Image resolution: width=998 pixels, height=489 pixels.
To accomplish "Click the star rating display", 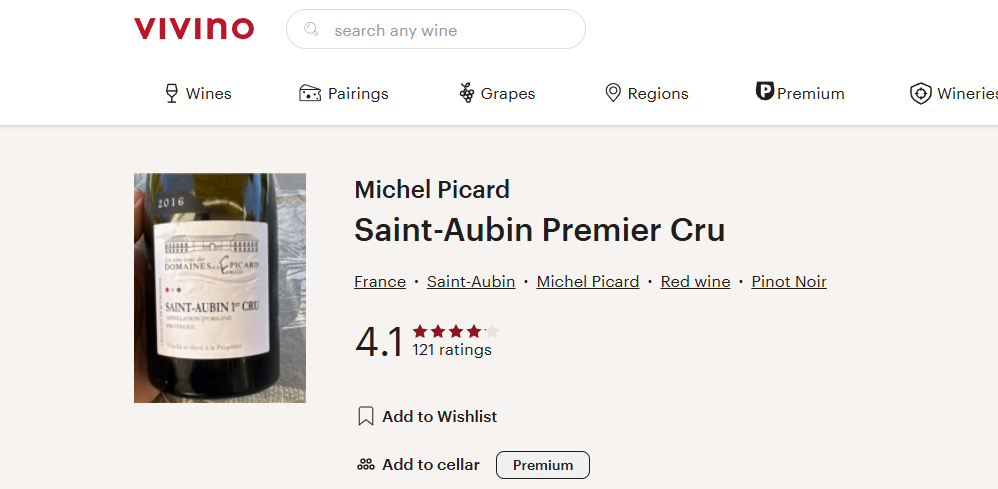I will click(x=456, y=332).
